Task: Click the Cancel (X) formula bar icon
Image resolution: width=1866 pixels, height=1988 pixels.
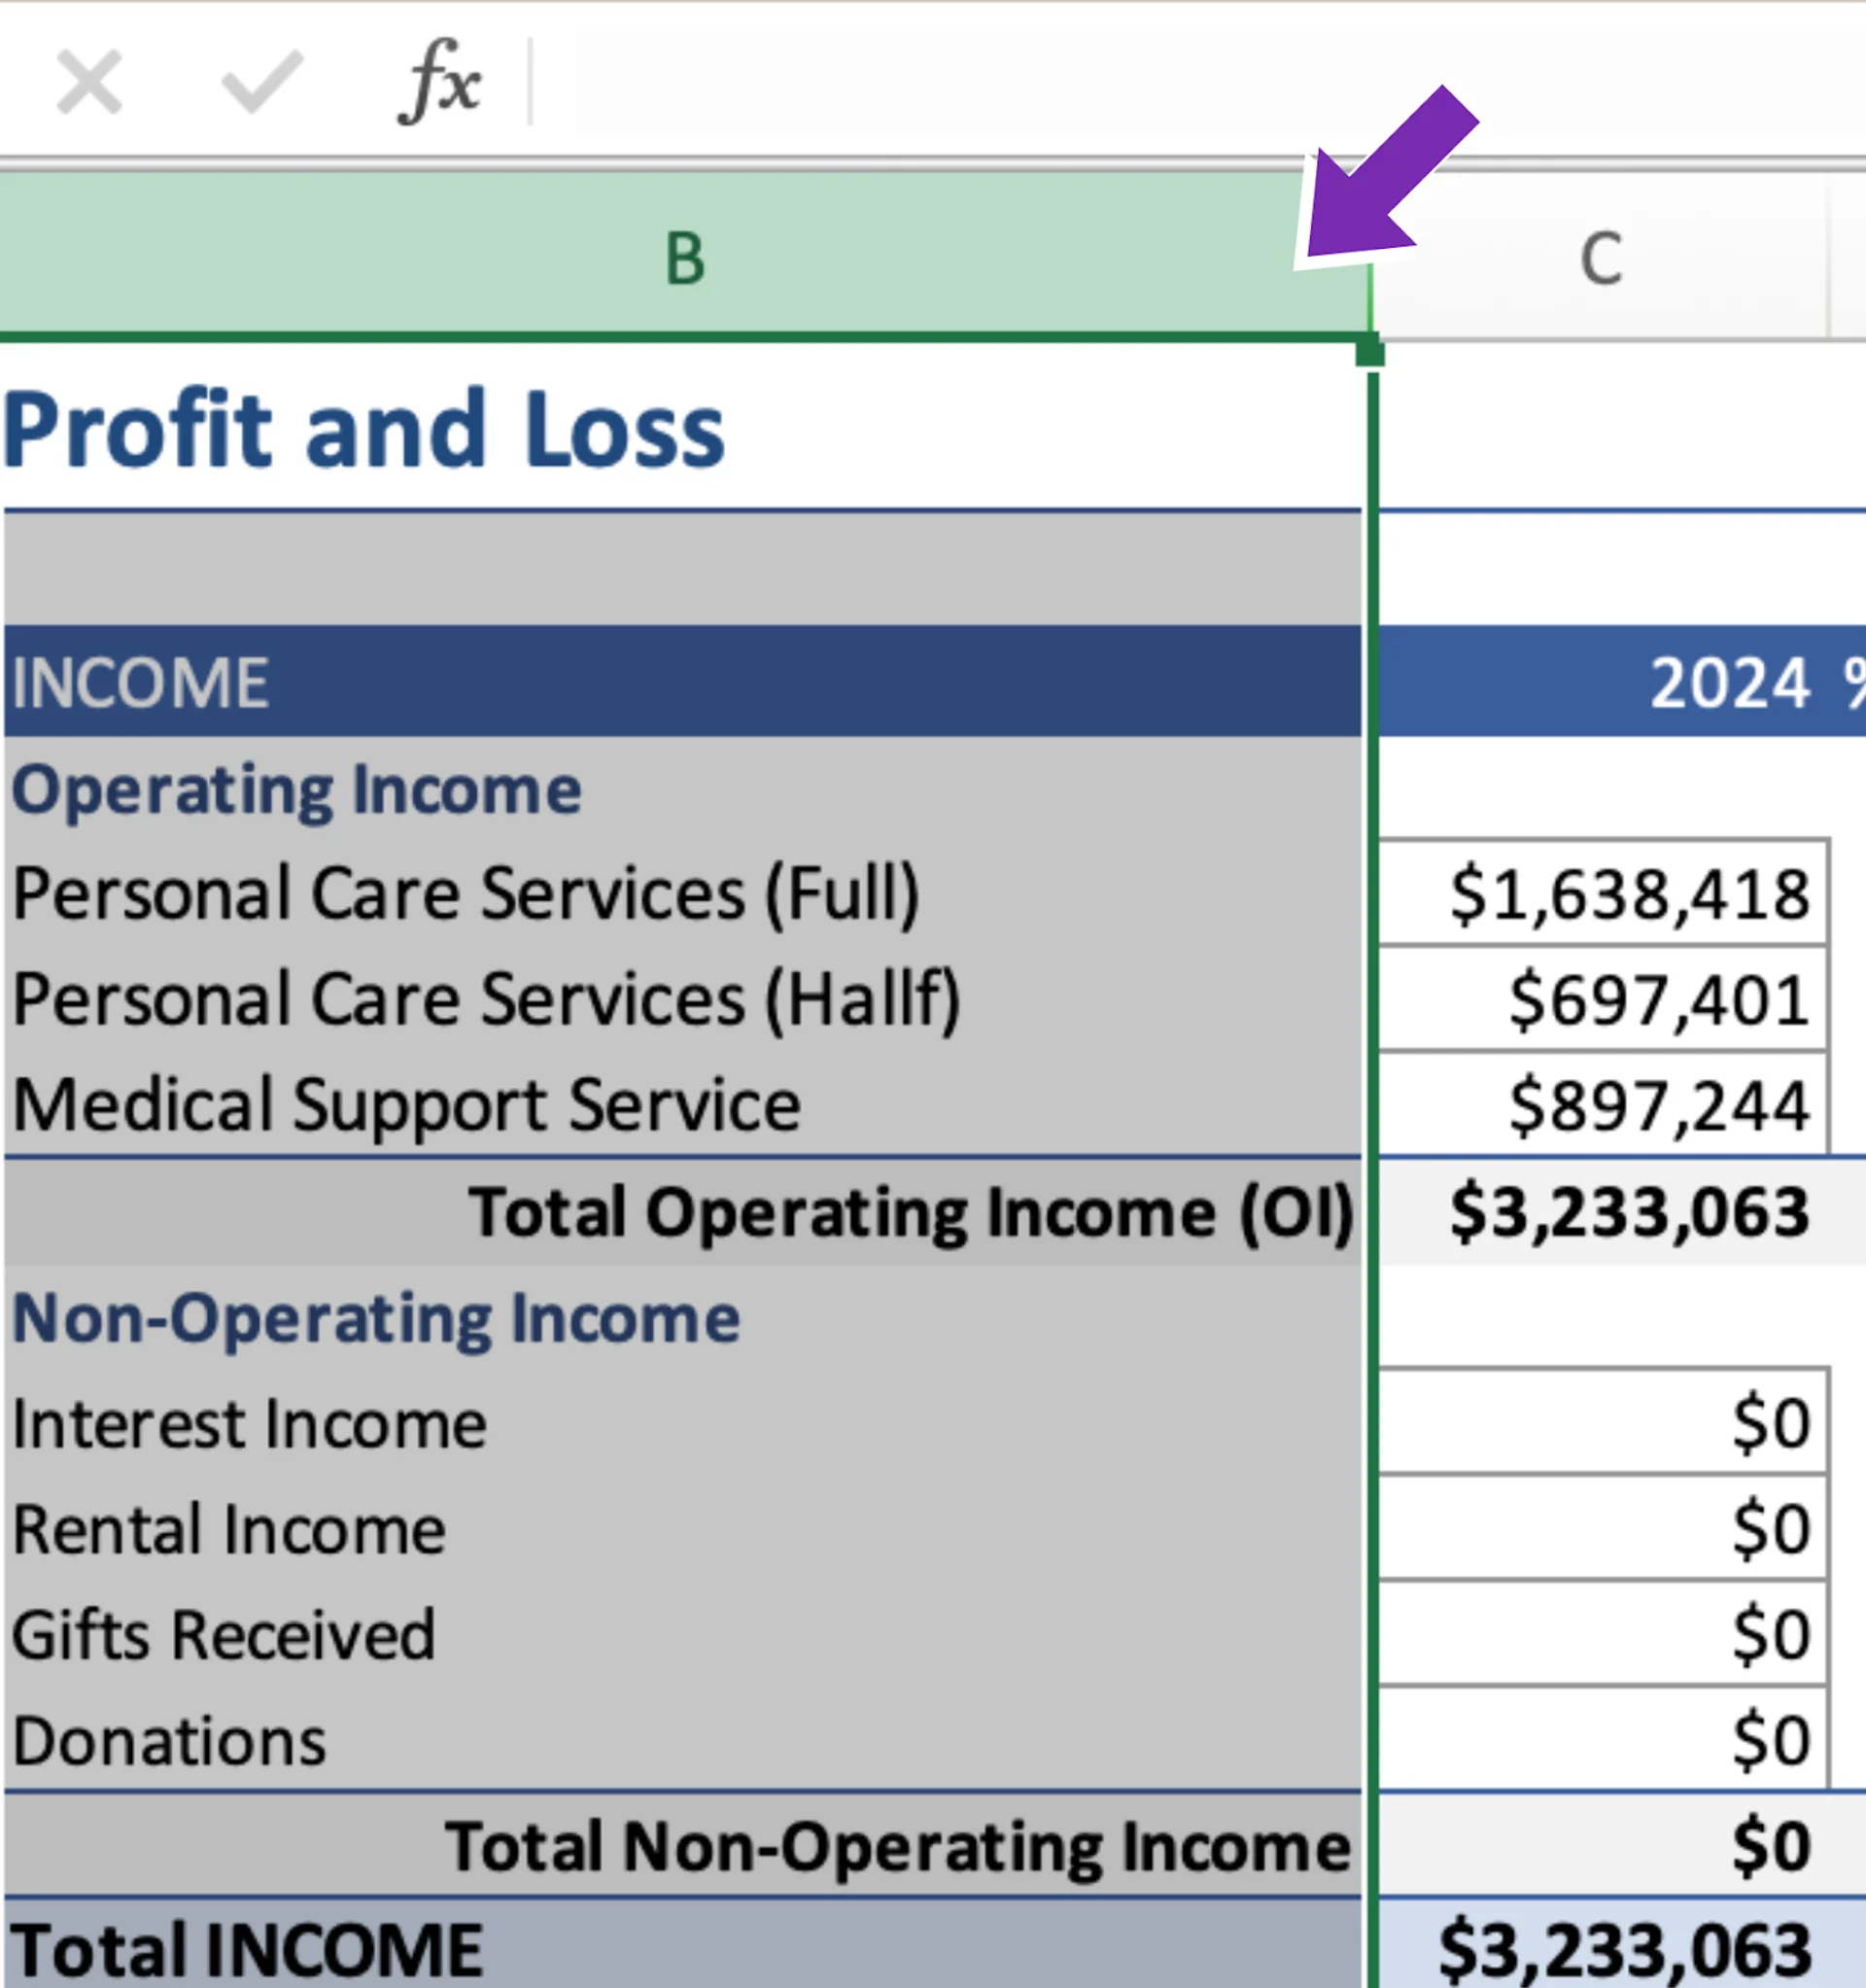Action: pos(89,83)
